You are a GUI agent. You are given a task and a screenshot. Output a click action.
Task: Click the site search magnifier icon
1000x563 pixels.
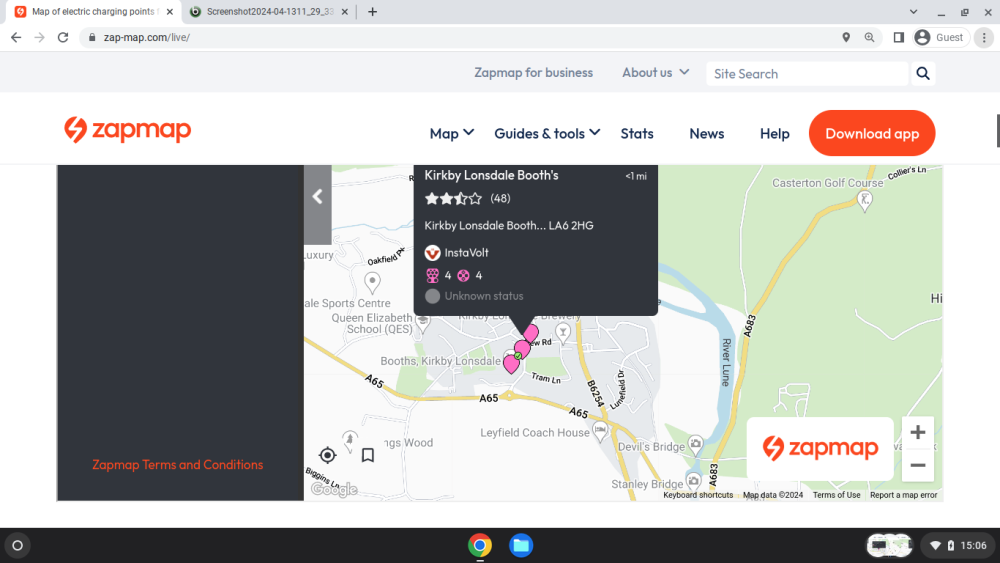[923, 74]
